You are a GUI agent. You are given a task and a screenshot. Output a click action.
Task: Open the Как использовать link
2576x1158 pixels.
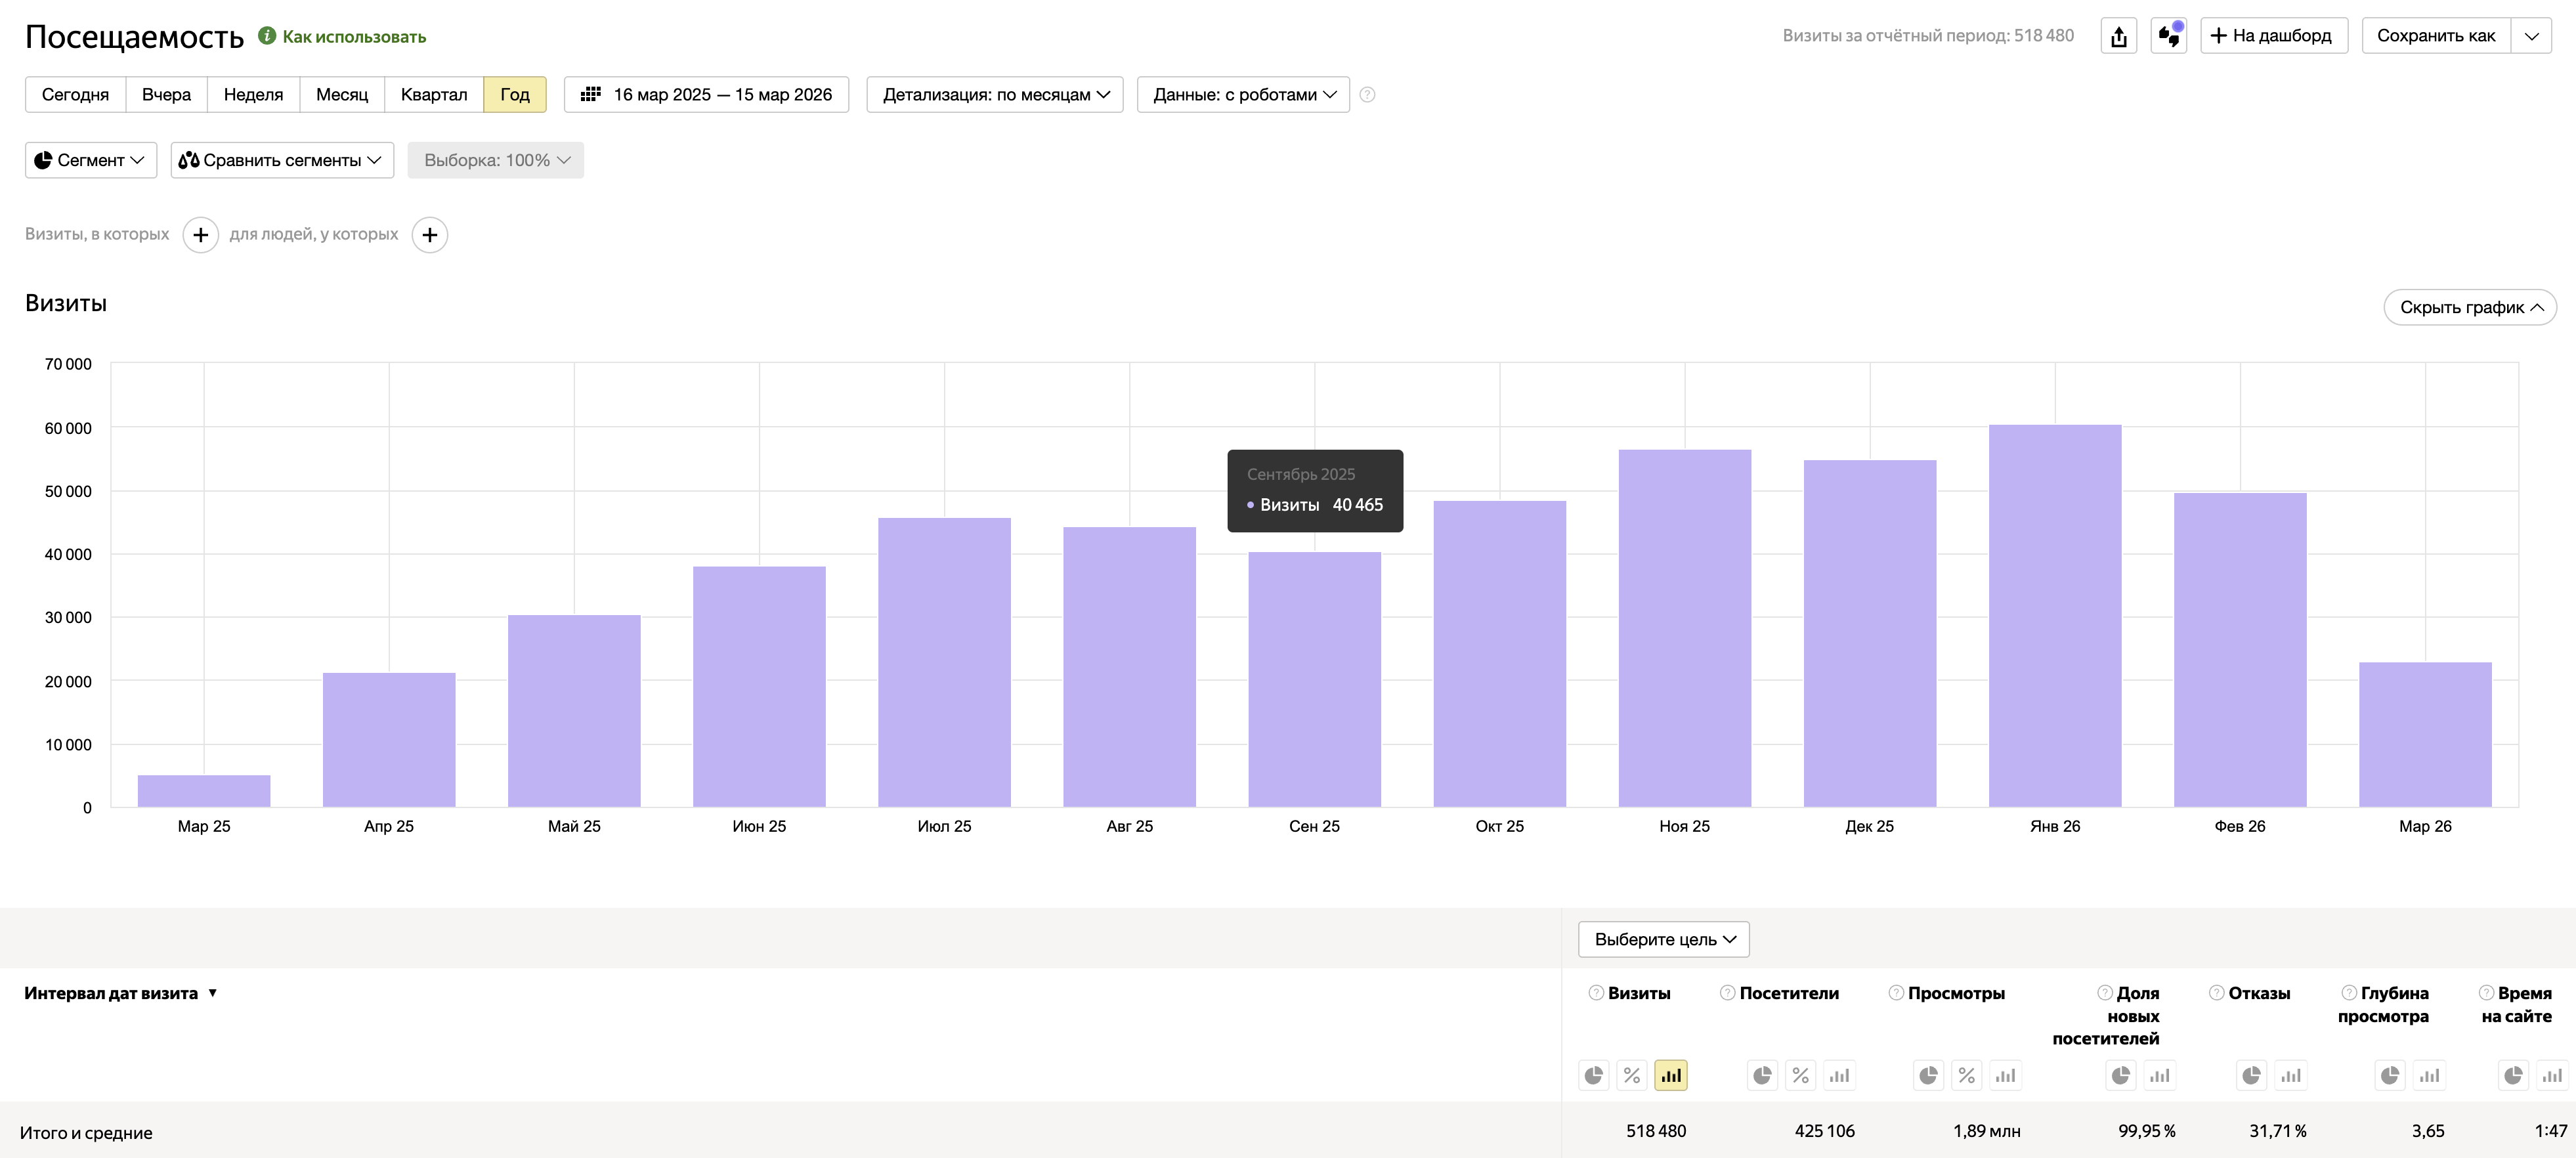click(x=353, y=37)
